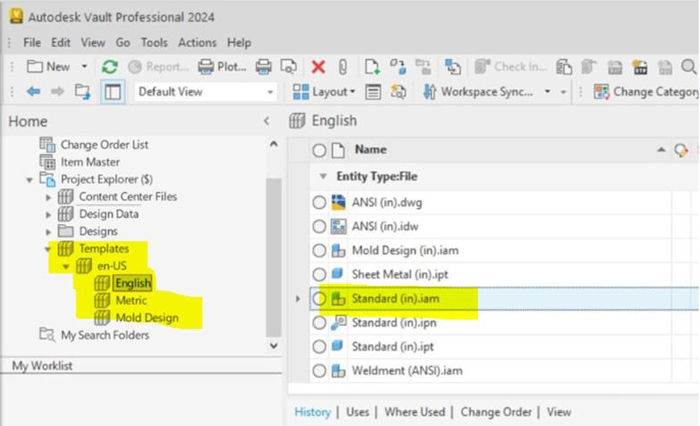Image resolution: width=700 pixels, height=426 pixels.
Task: Open the Layout menu button
Action: 324,92
